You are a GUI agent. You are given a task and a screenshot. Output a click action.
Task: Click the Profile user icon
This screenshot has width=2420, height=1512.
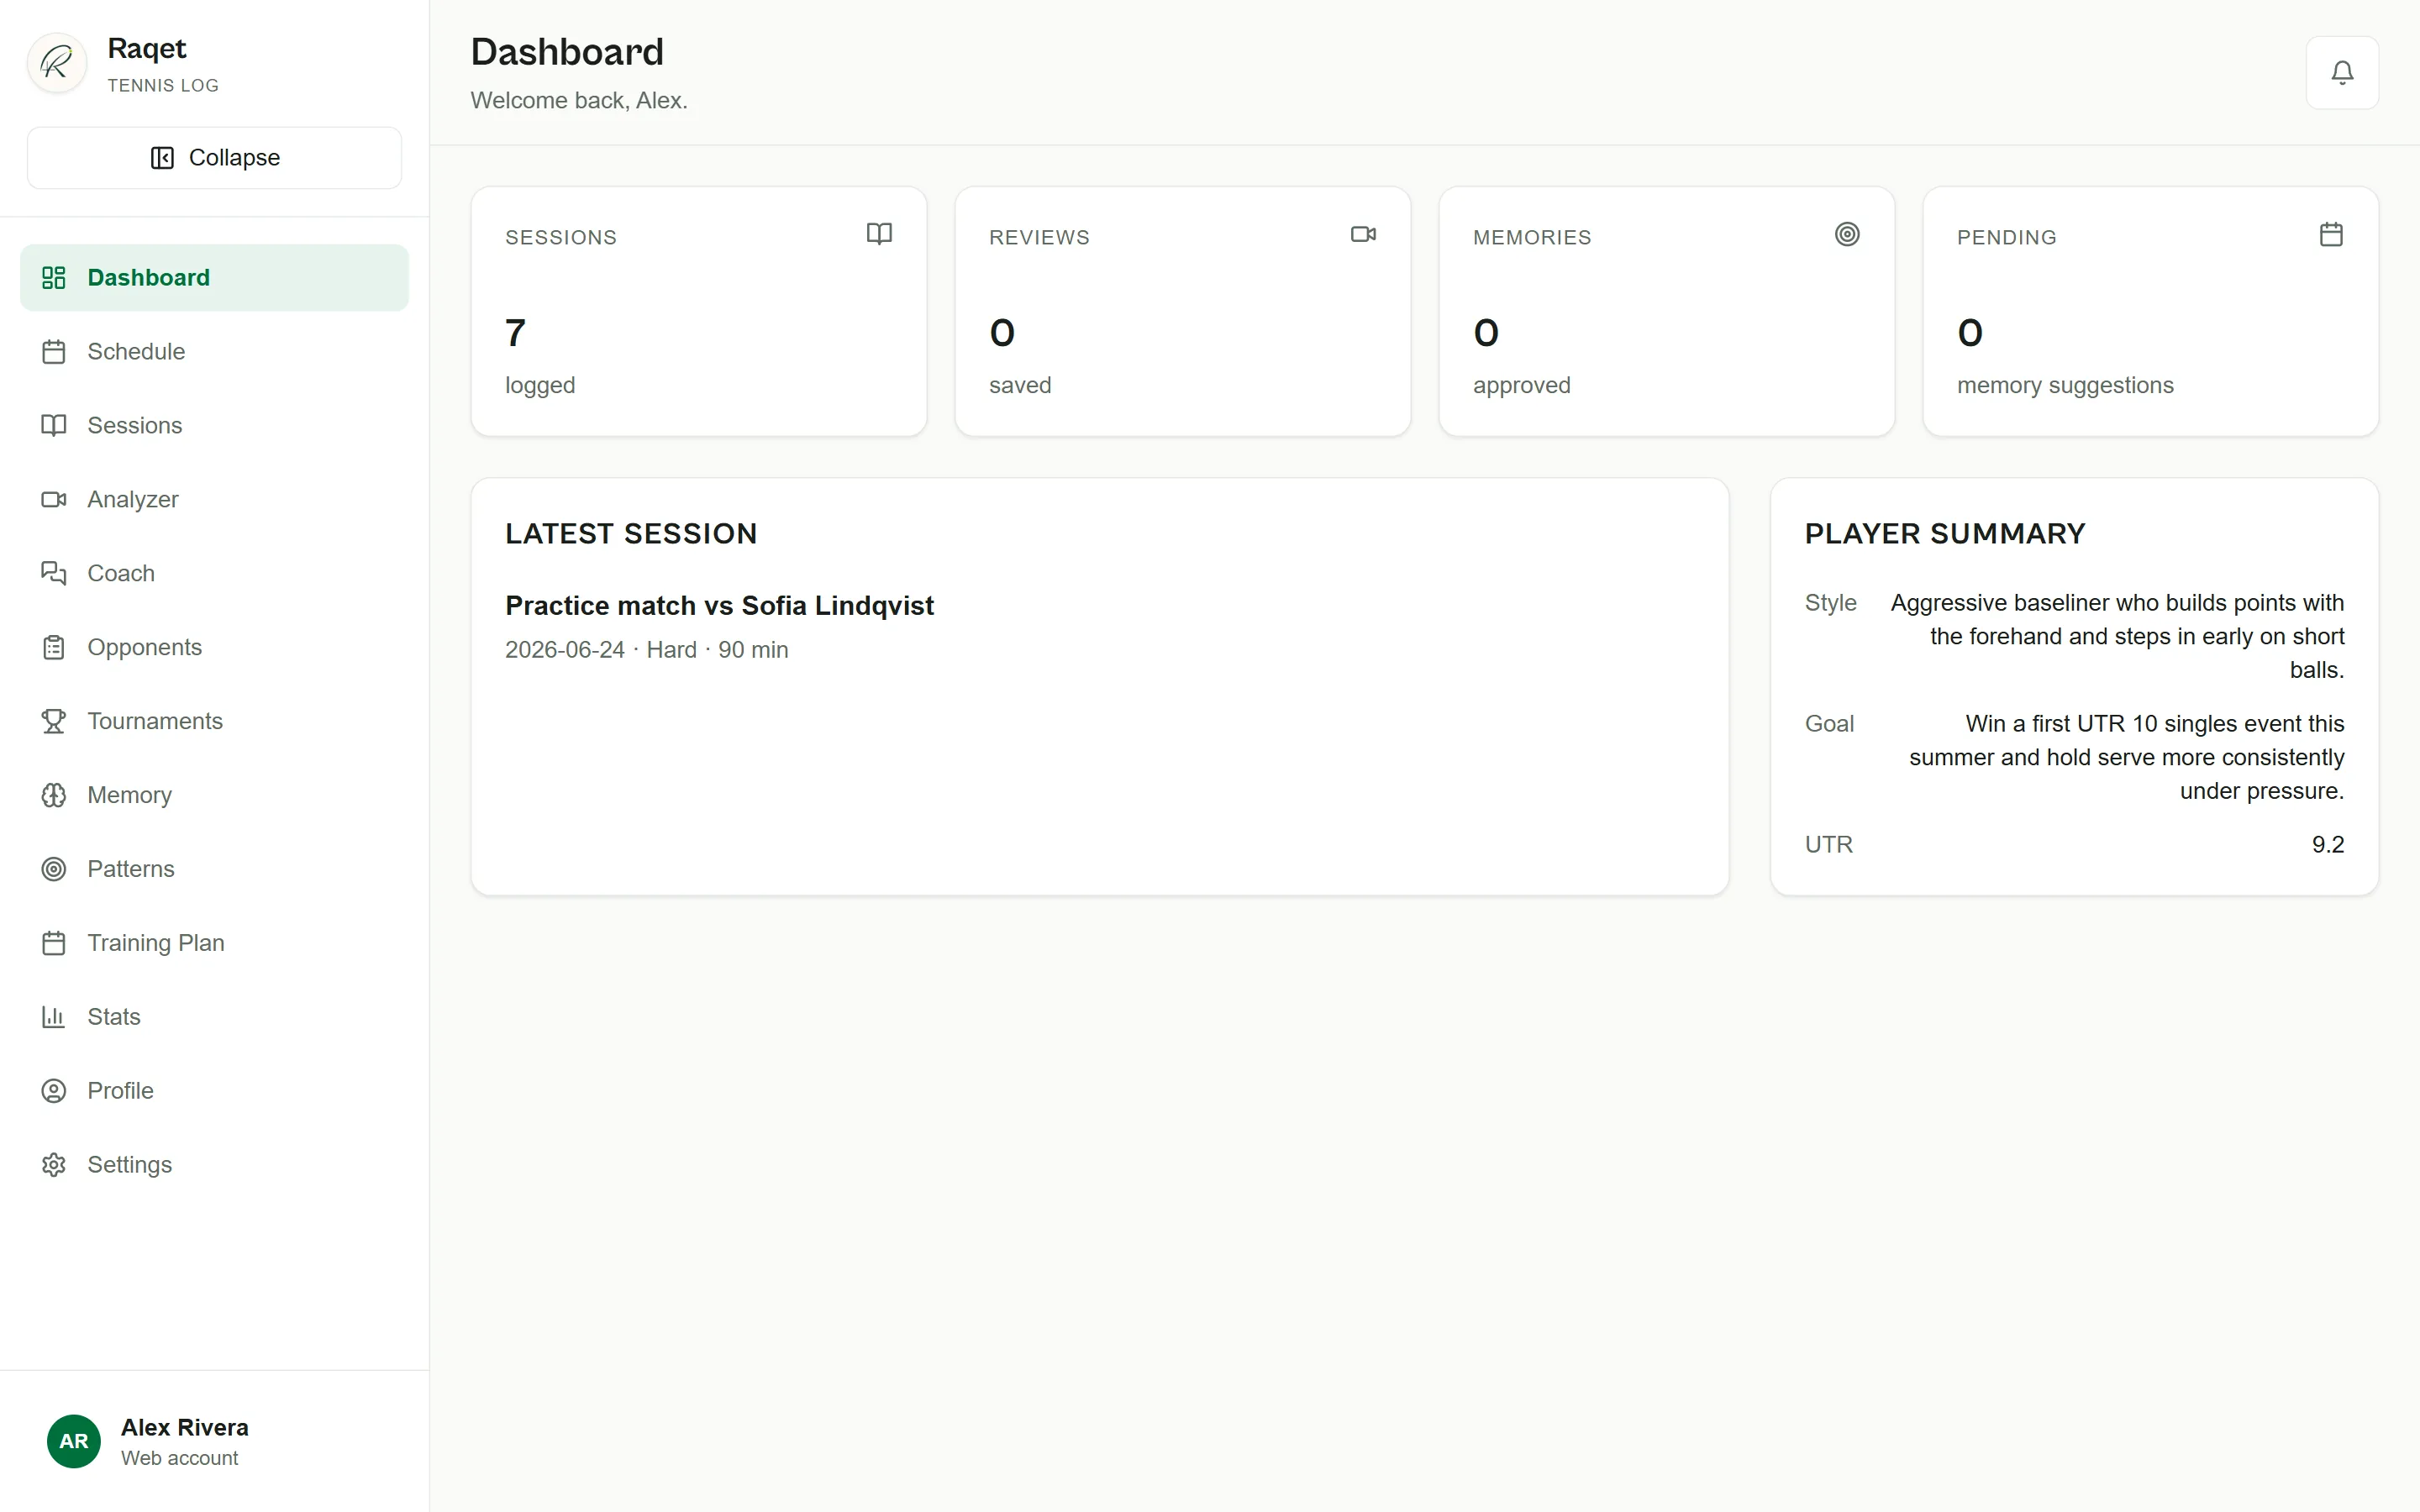pyautogui.click(x=54, y=1092)
